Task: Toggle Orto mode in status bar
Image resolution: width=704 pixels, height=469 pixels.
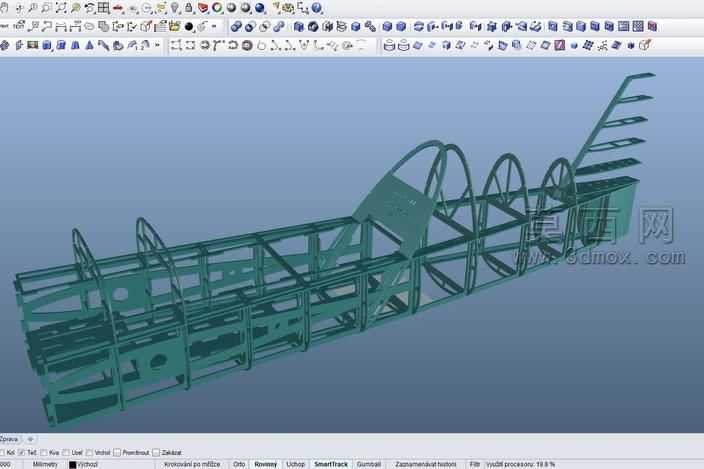Action: coord(239,464)
